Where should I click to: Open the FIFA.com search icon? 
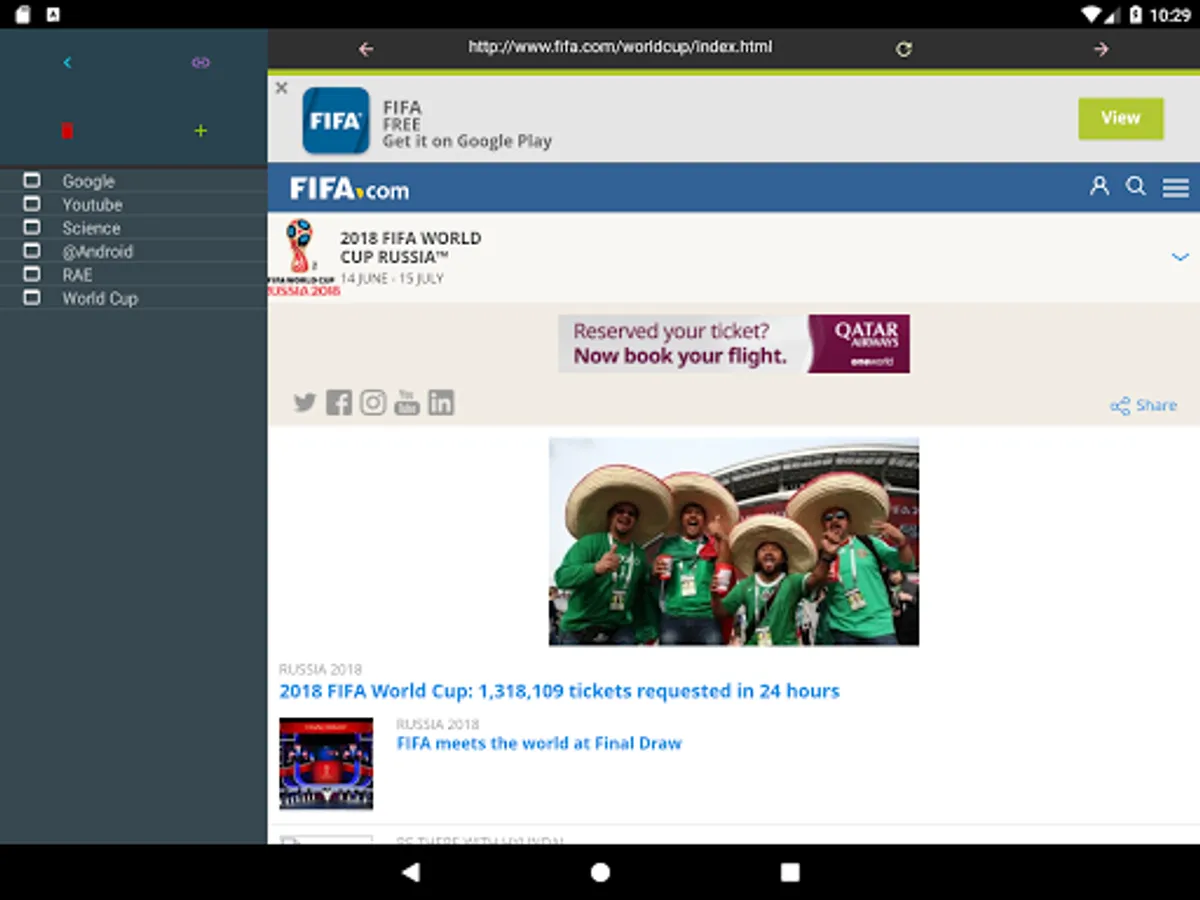1136,186
